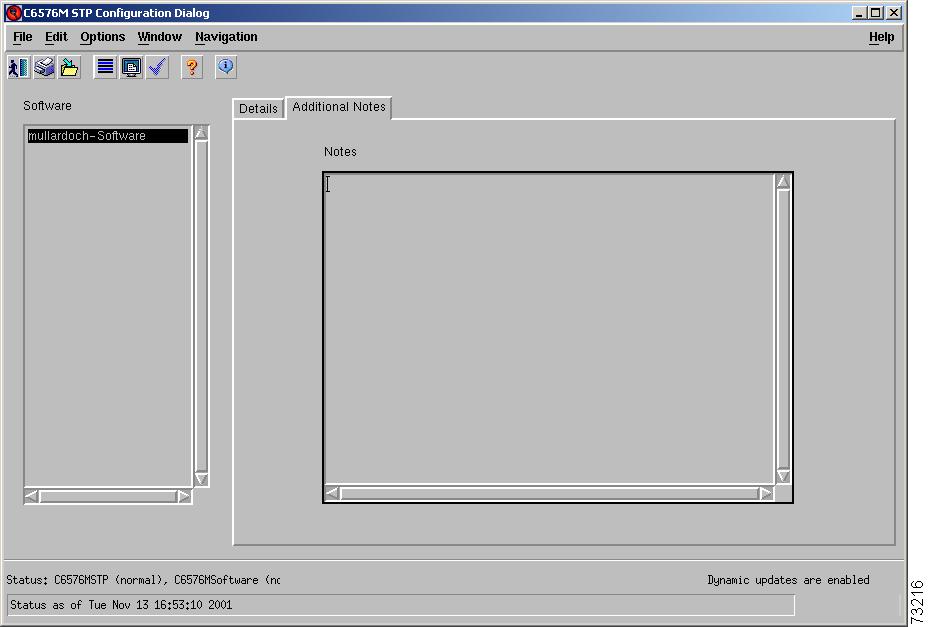
Task: Click the blue checkmark toolbar icon
Action: point(157,67)
